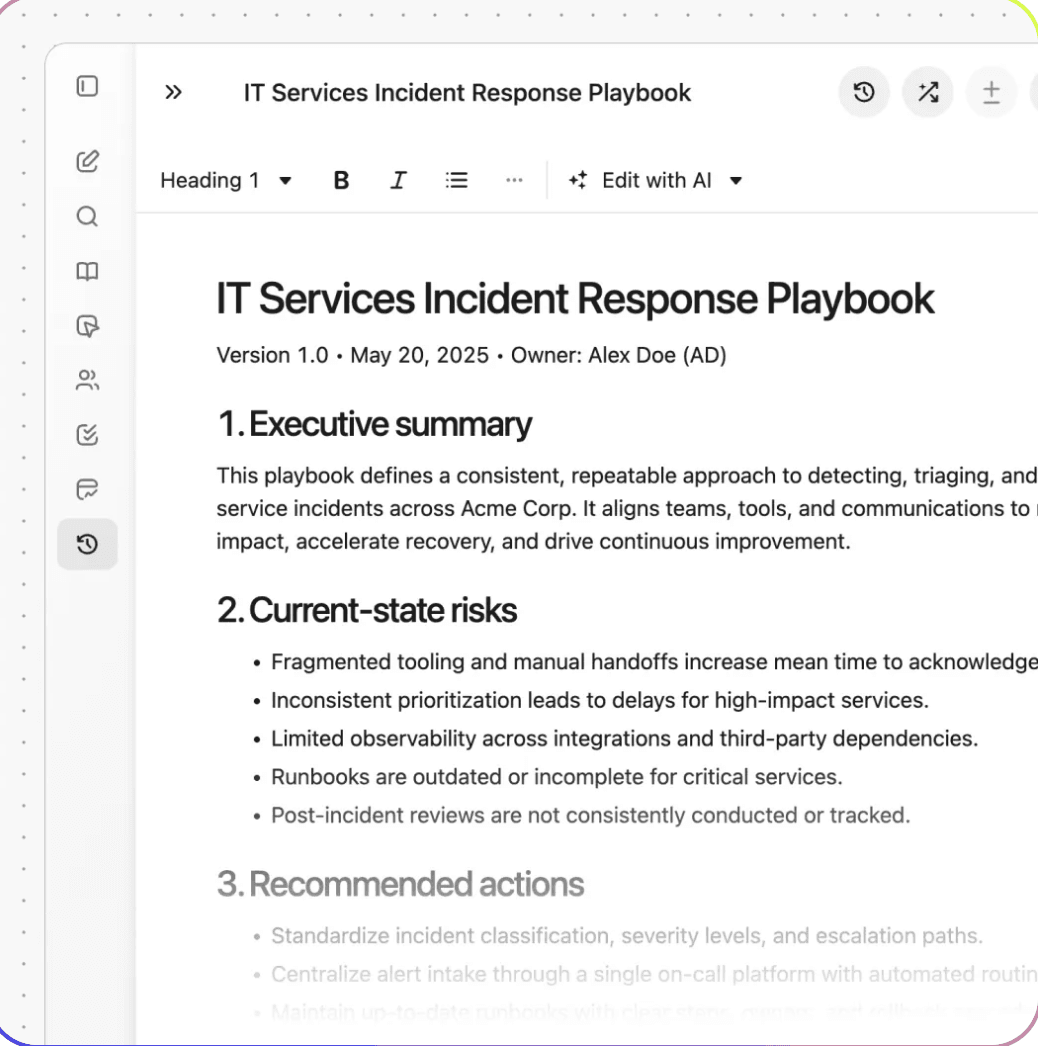1038x1046 pixels.
Task: Open the book library icon
Action: (87, 271)
